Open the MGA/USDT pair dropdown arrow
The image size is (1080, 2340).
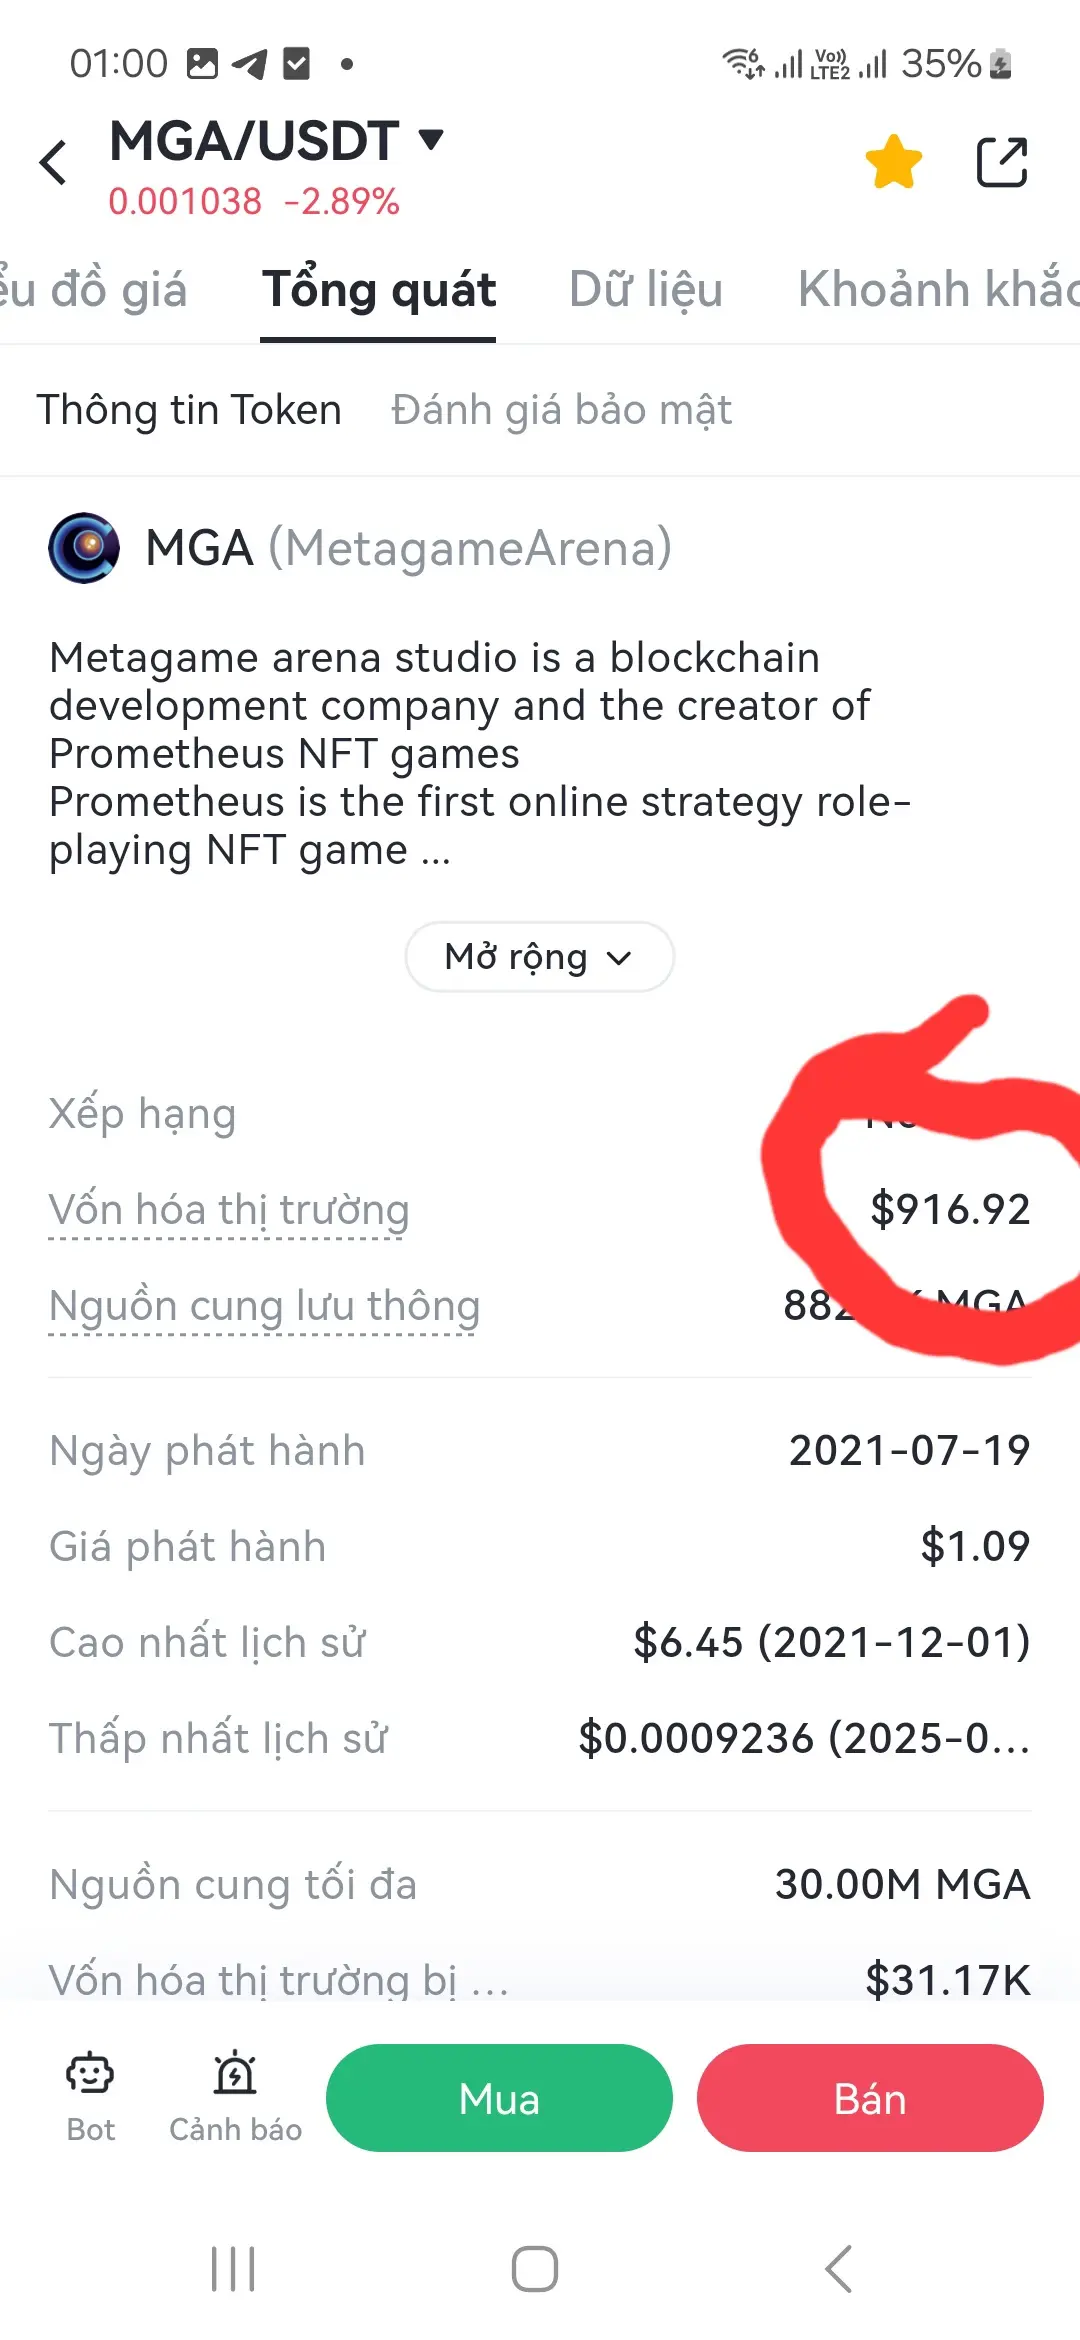pyautogui.click(x=431, y=139)
